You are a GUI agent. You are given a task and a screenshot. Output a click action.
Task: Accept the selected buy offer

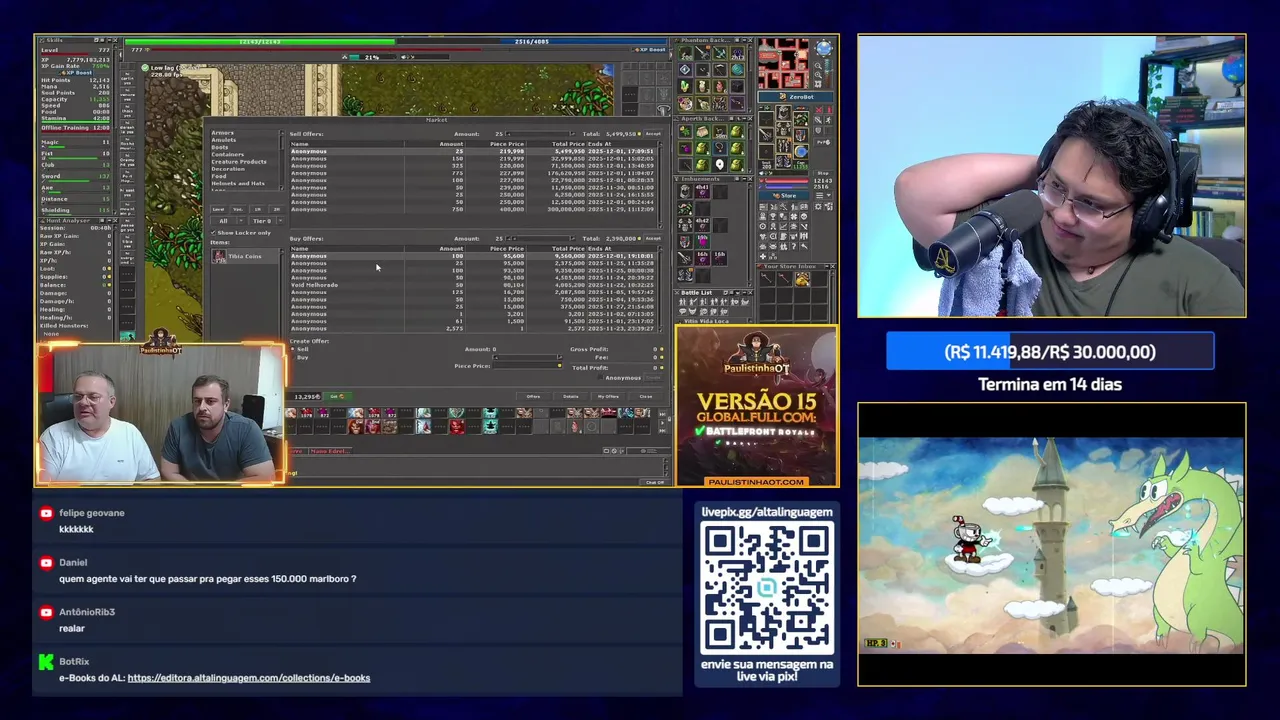coord(653,239)
